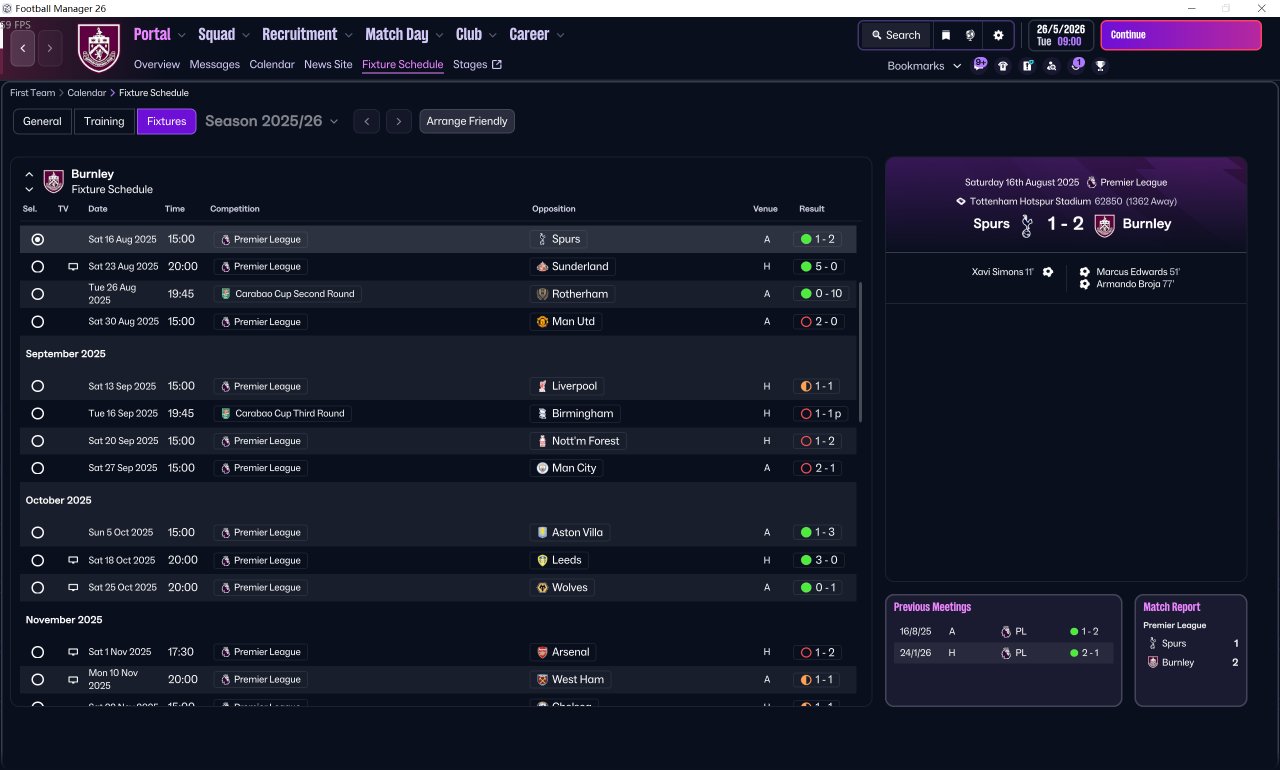
Task: Click the trophy shortcut icon
Action: (1100, 66)
